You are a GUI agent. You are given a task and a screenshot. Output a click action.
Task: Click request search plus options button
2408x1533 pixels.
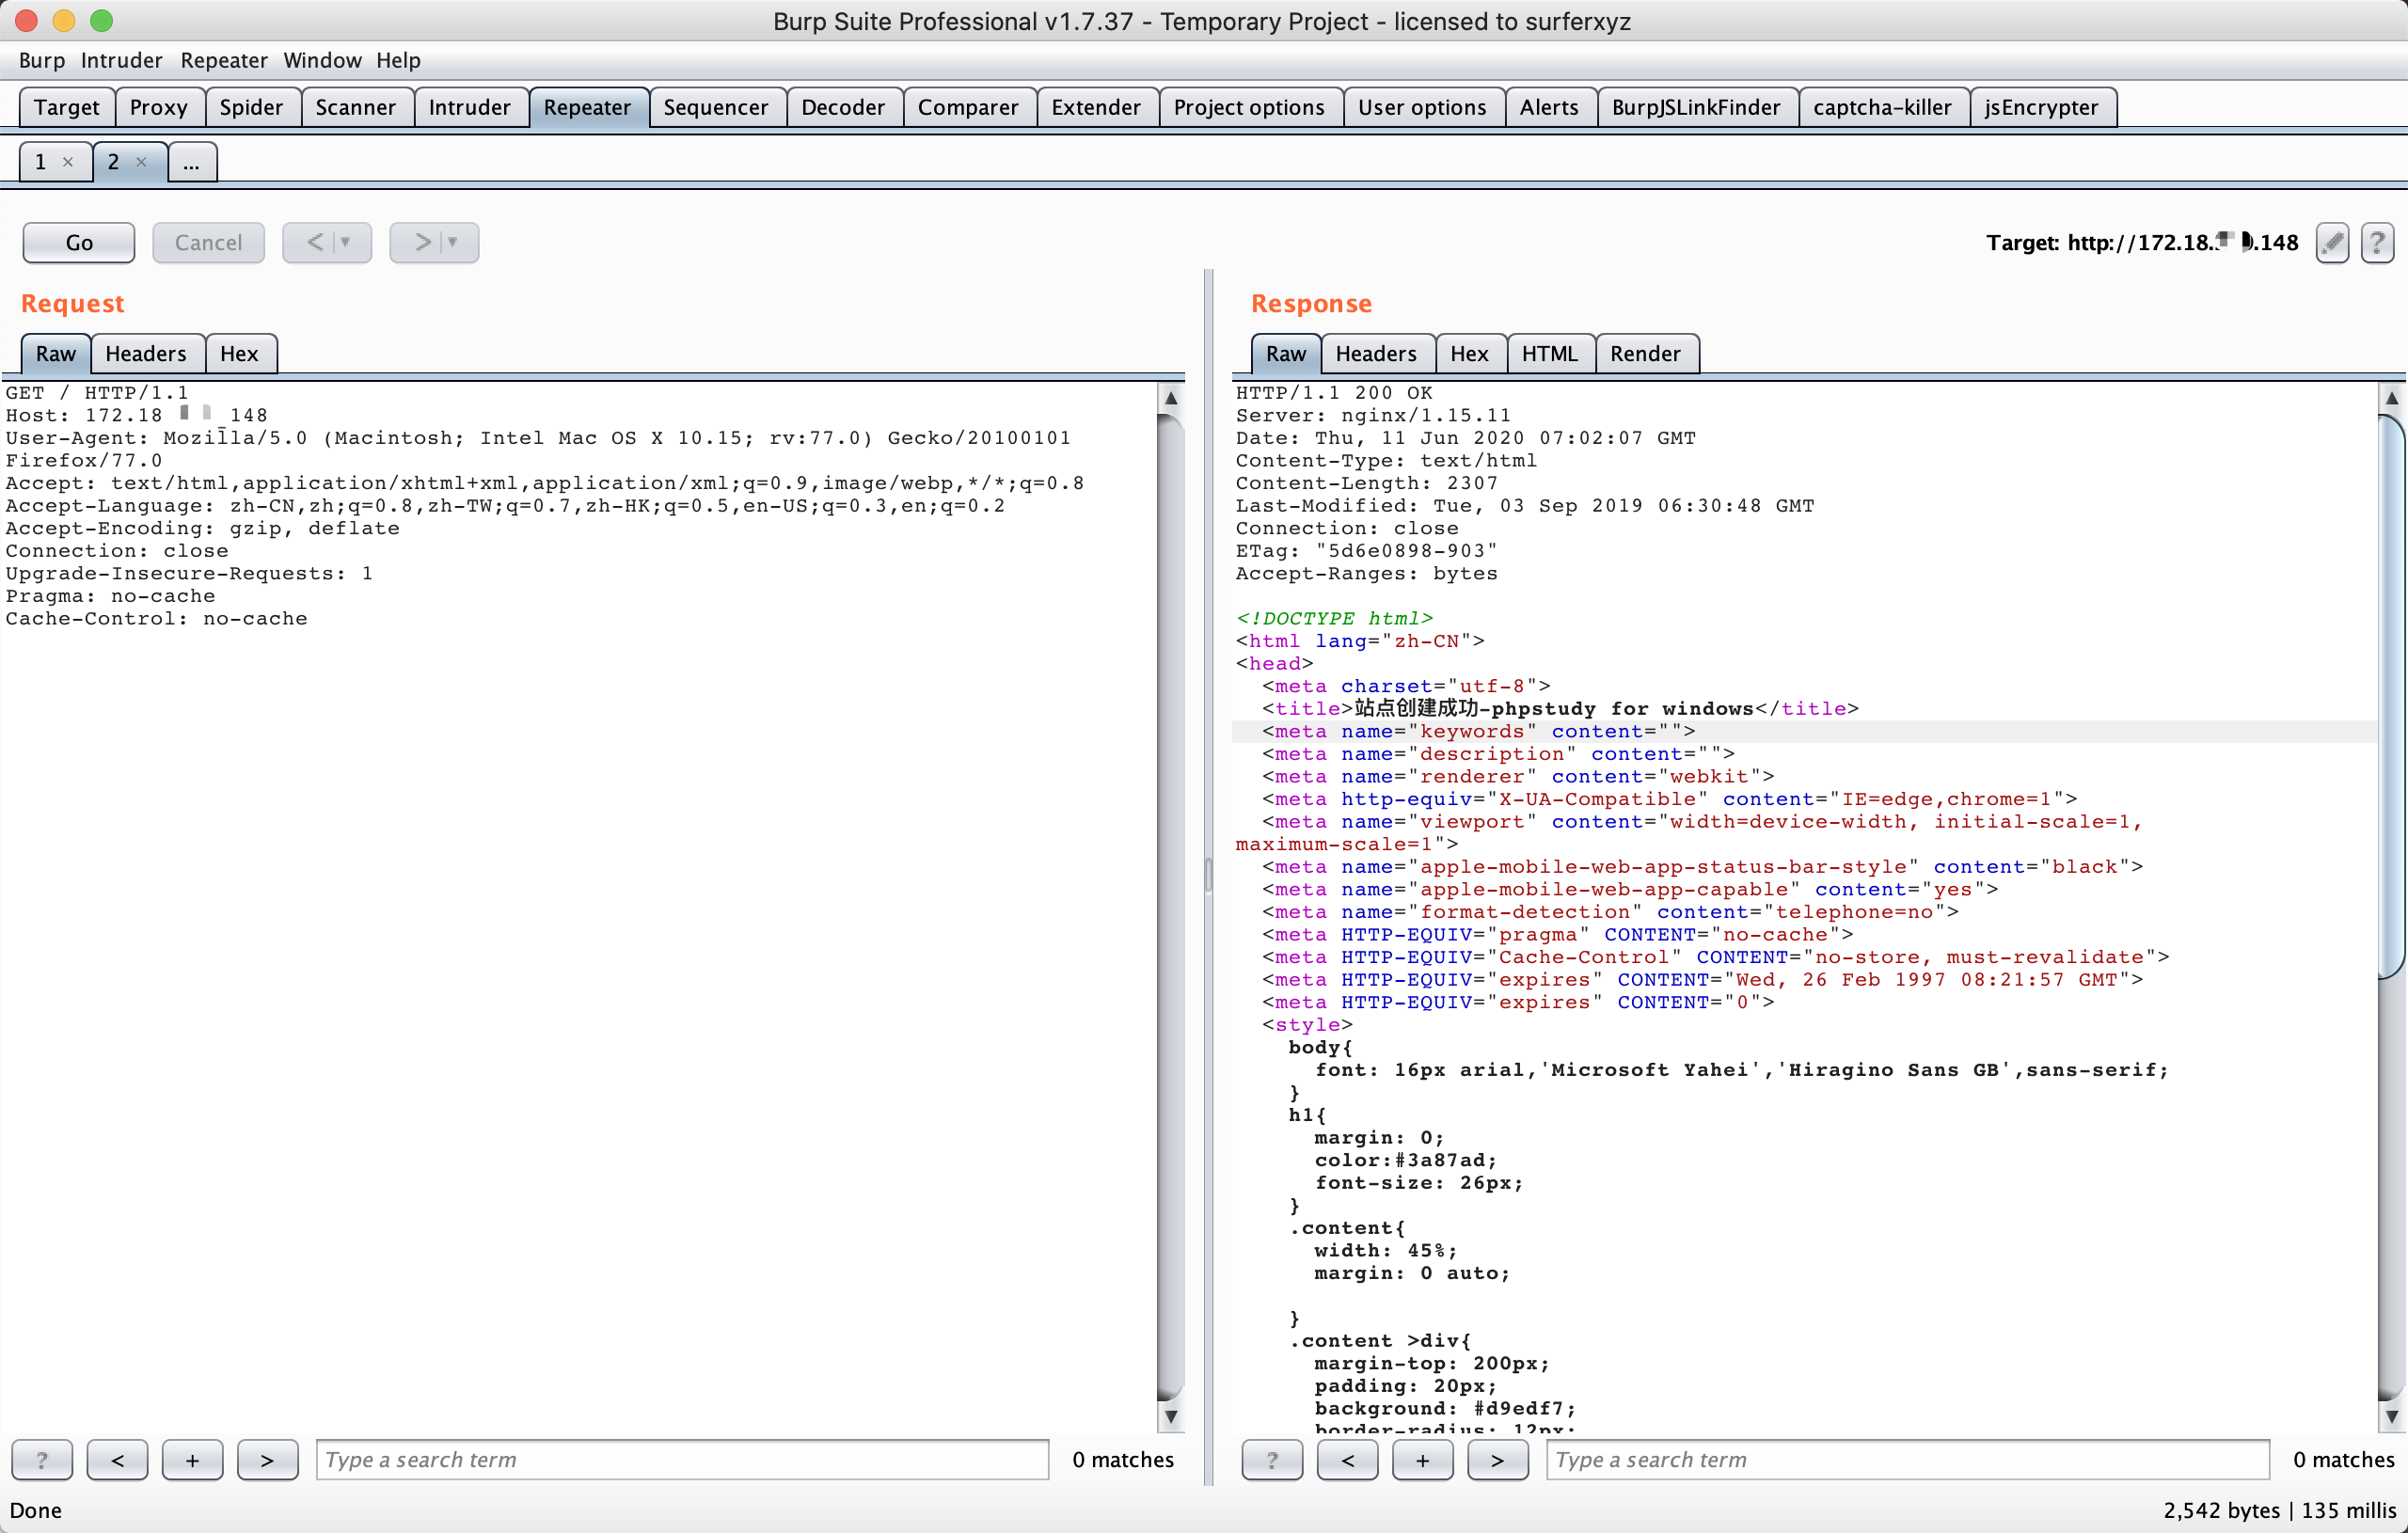[192, 1459]
